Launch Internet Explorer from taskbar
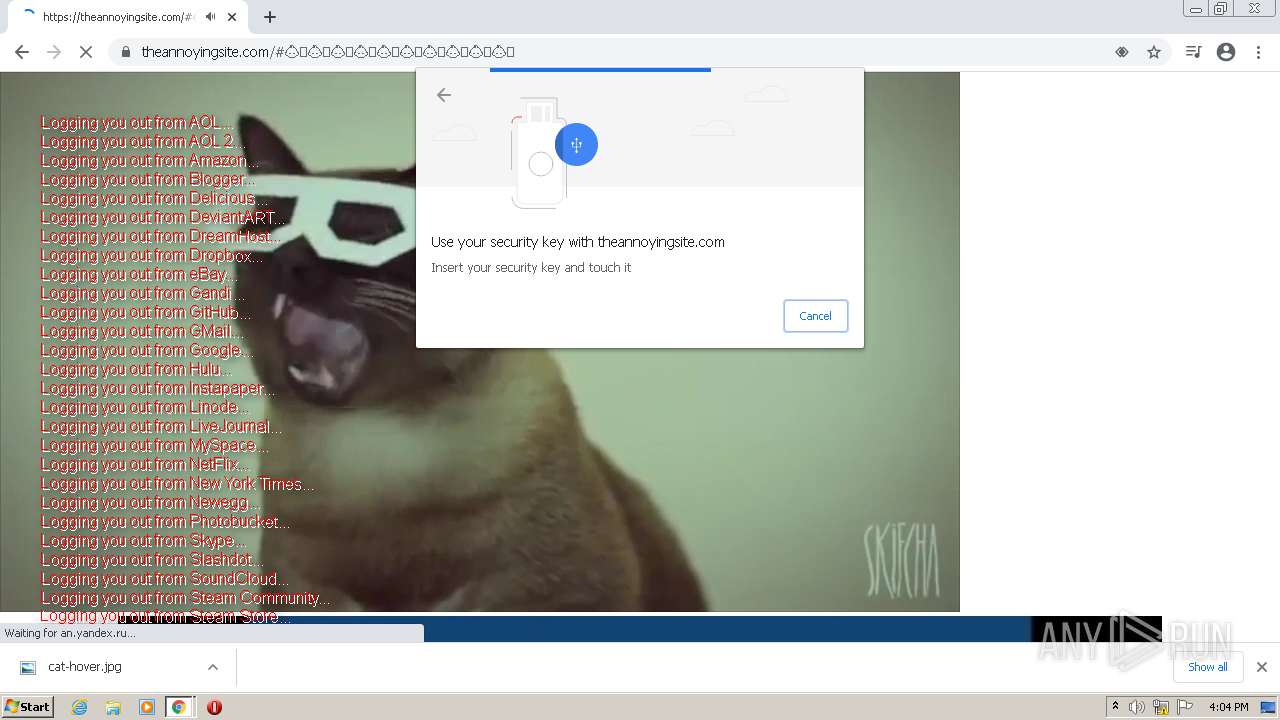This screenshot has height=720, width=1280. tap(80, 707)
